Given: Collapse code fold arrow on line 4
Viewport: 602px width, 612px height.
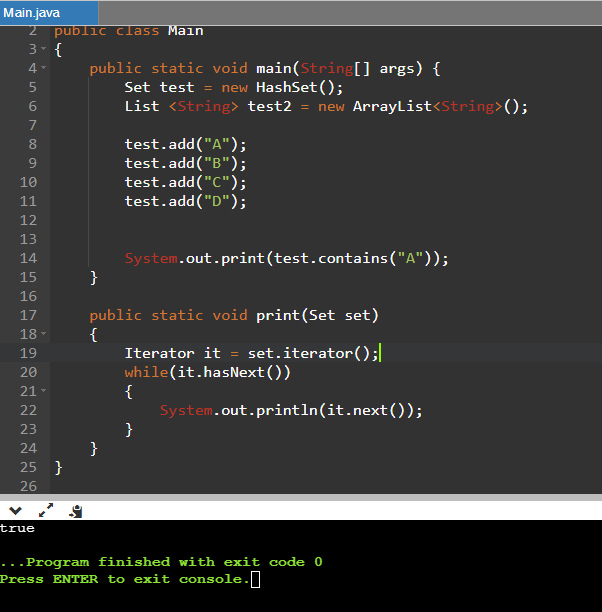Looking at the screenshot, I should (x=44, y=68).
